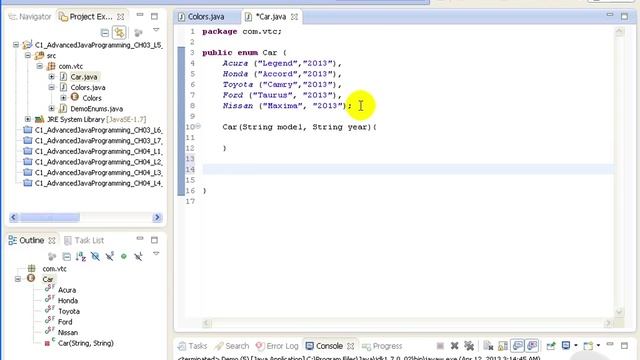Image resolution: width=640 pixels, height=360 pixels.
Task: Select DemoEnums.java file in tree
Action: [96, 109]
